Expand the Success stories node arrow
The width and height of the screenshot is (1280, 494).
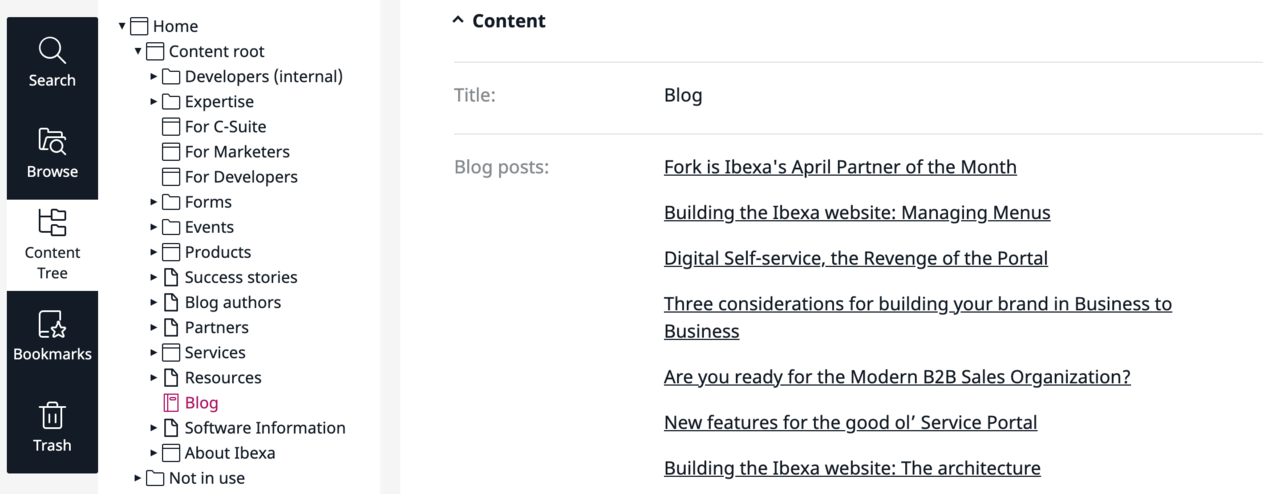pyautogui.click(x=154, y=277)
